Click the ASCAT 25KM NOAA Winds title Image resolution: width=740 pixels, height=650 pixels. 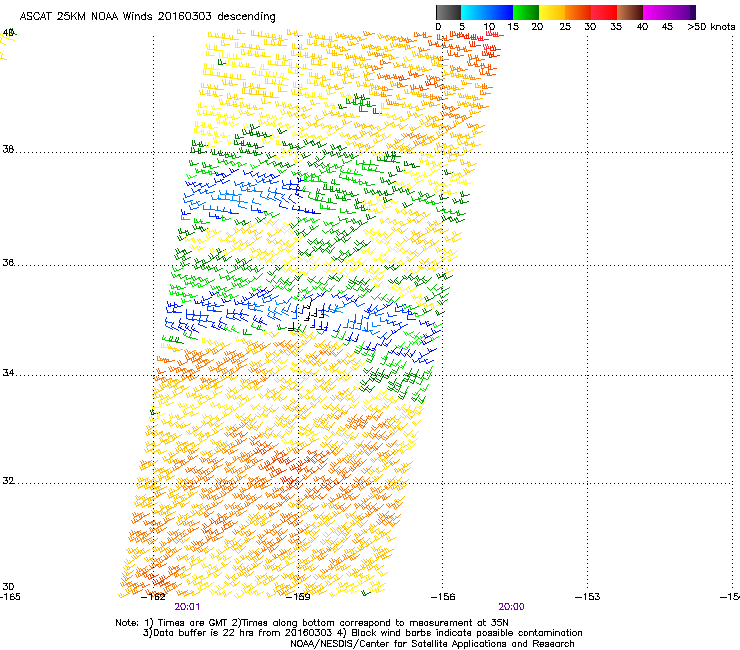[x=147, y=16]
